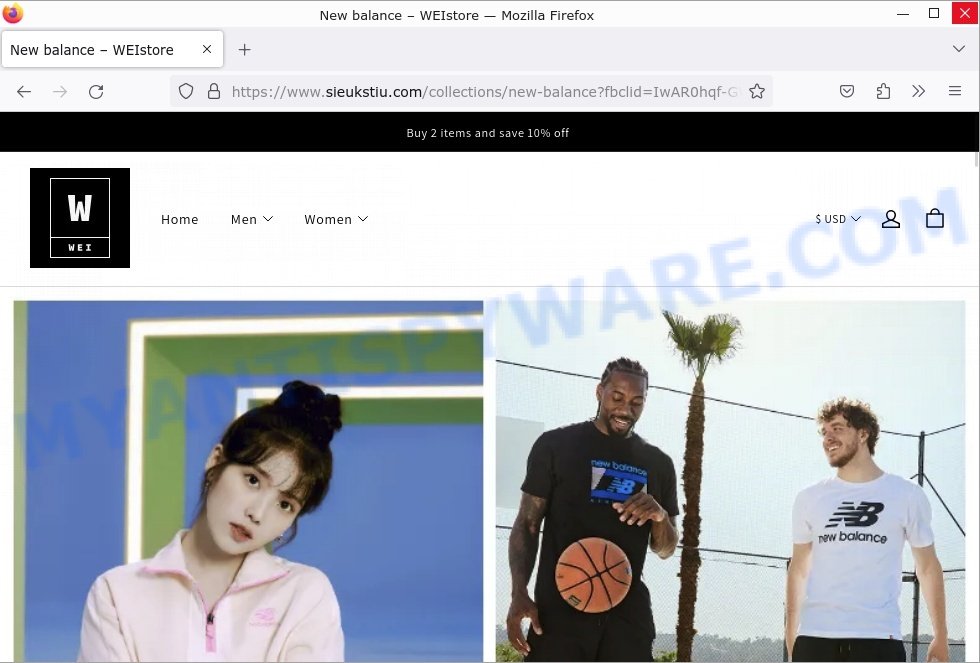Bookmark this page with the star
This screenshot has height=663, width=980.
tap(757, 91)
